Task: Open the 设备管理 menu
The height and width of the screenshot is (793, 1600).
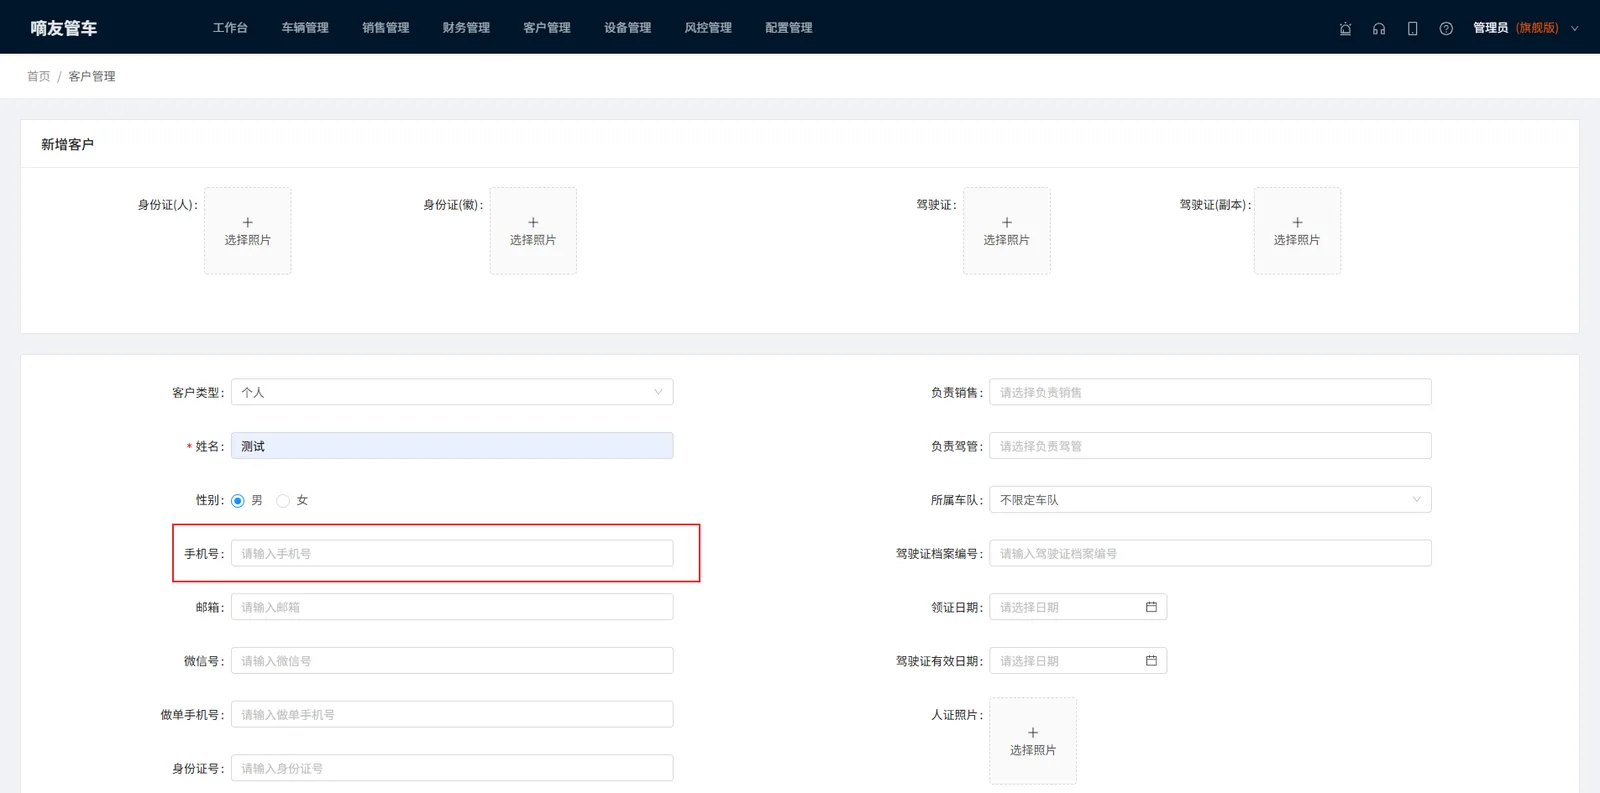Action: coord(628,28)
